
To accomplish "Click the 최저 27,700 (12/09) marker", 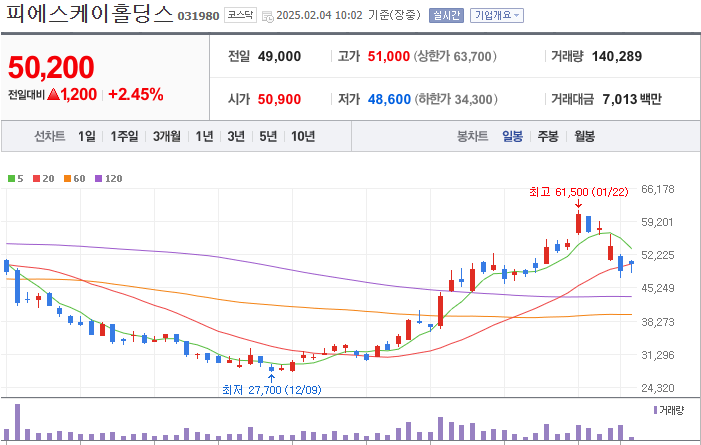I will pyautogui.click(x=272, y=390).
